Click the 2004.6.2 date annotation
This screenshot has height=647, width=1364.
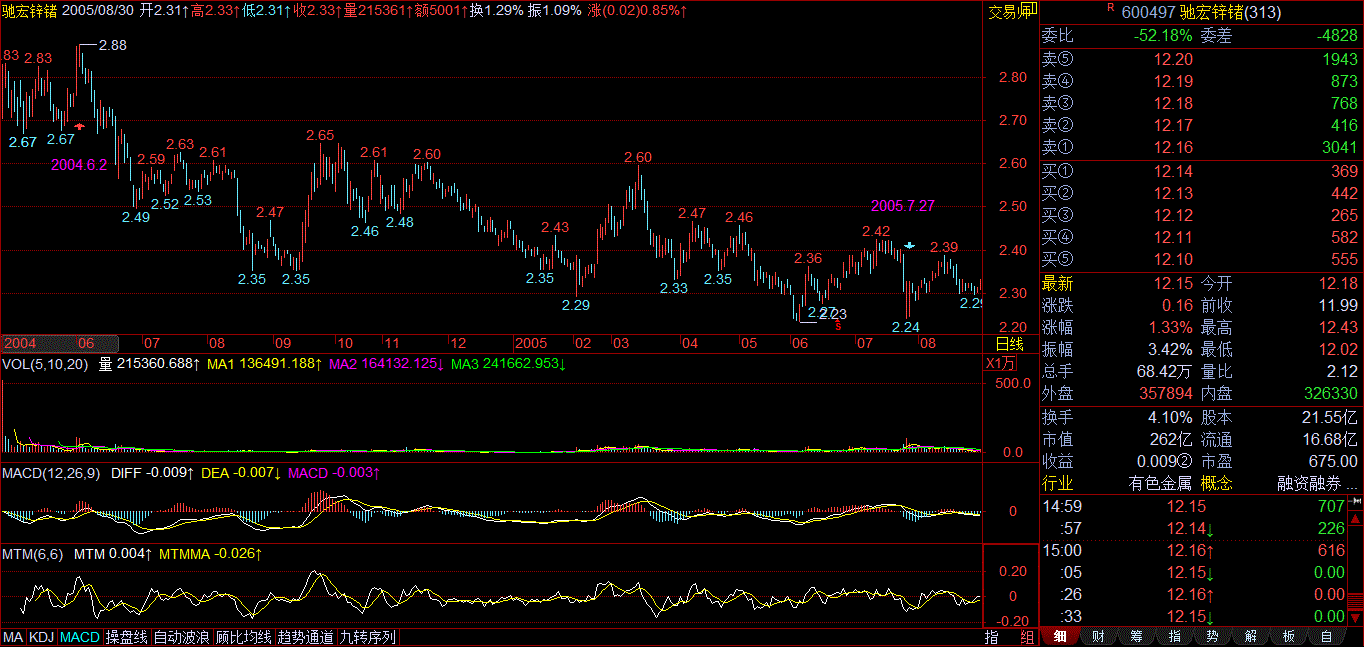80,164
